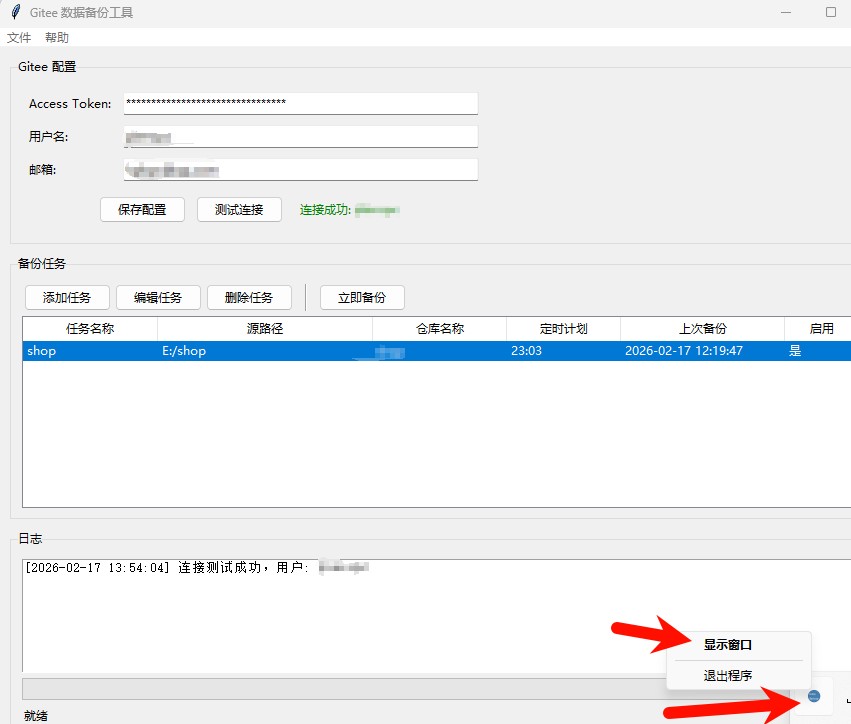Open the 文件 menu

click(x=19, y=37)
